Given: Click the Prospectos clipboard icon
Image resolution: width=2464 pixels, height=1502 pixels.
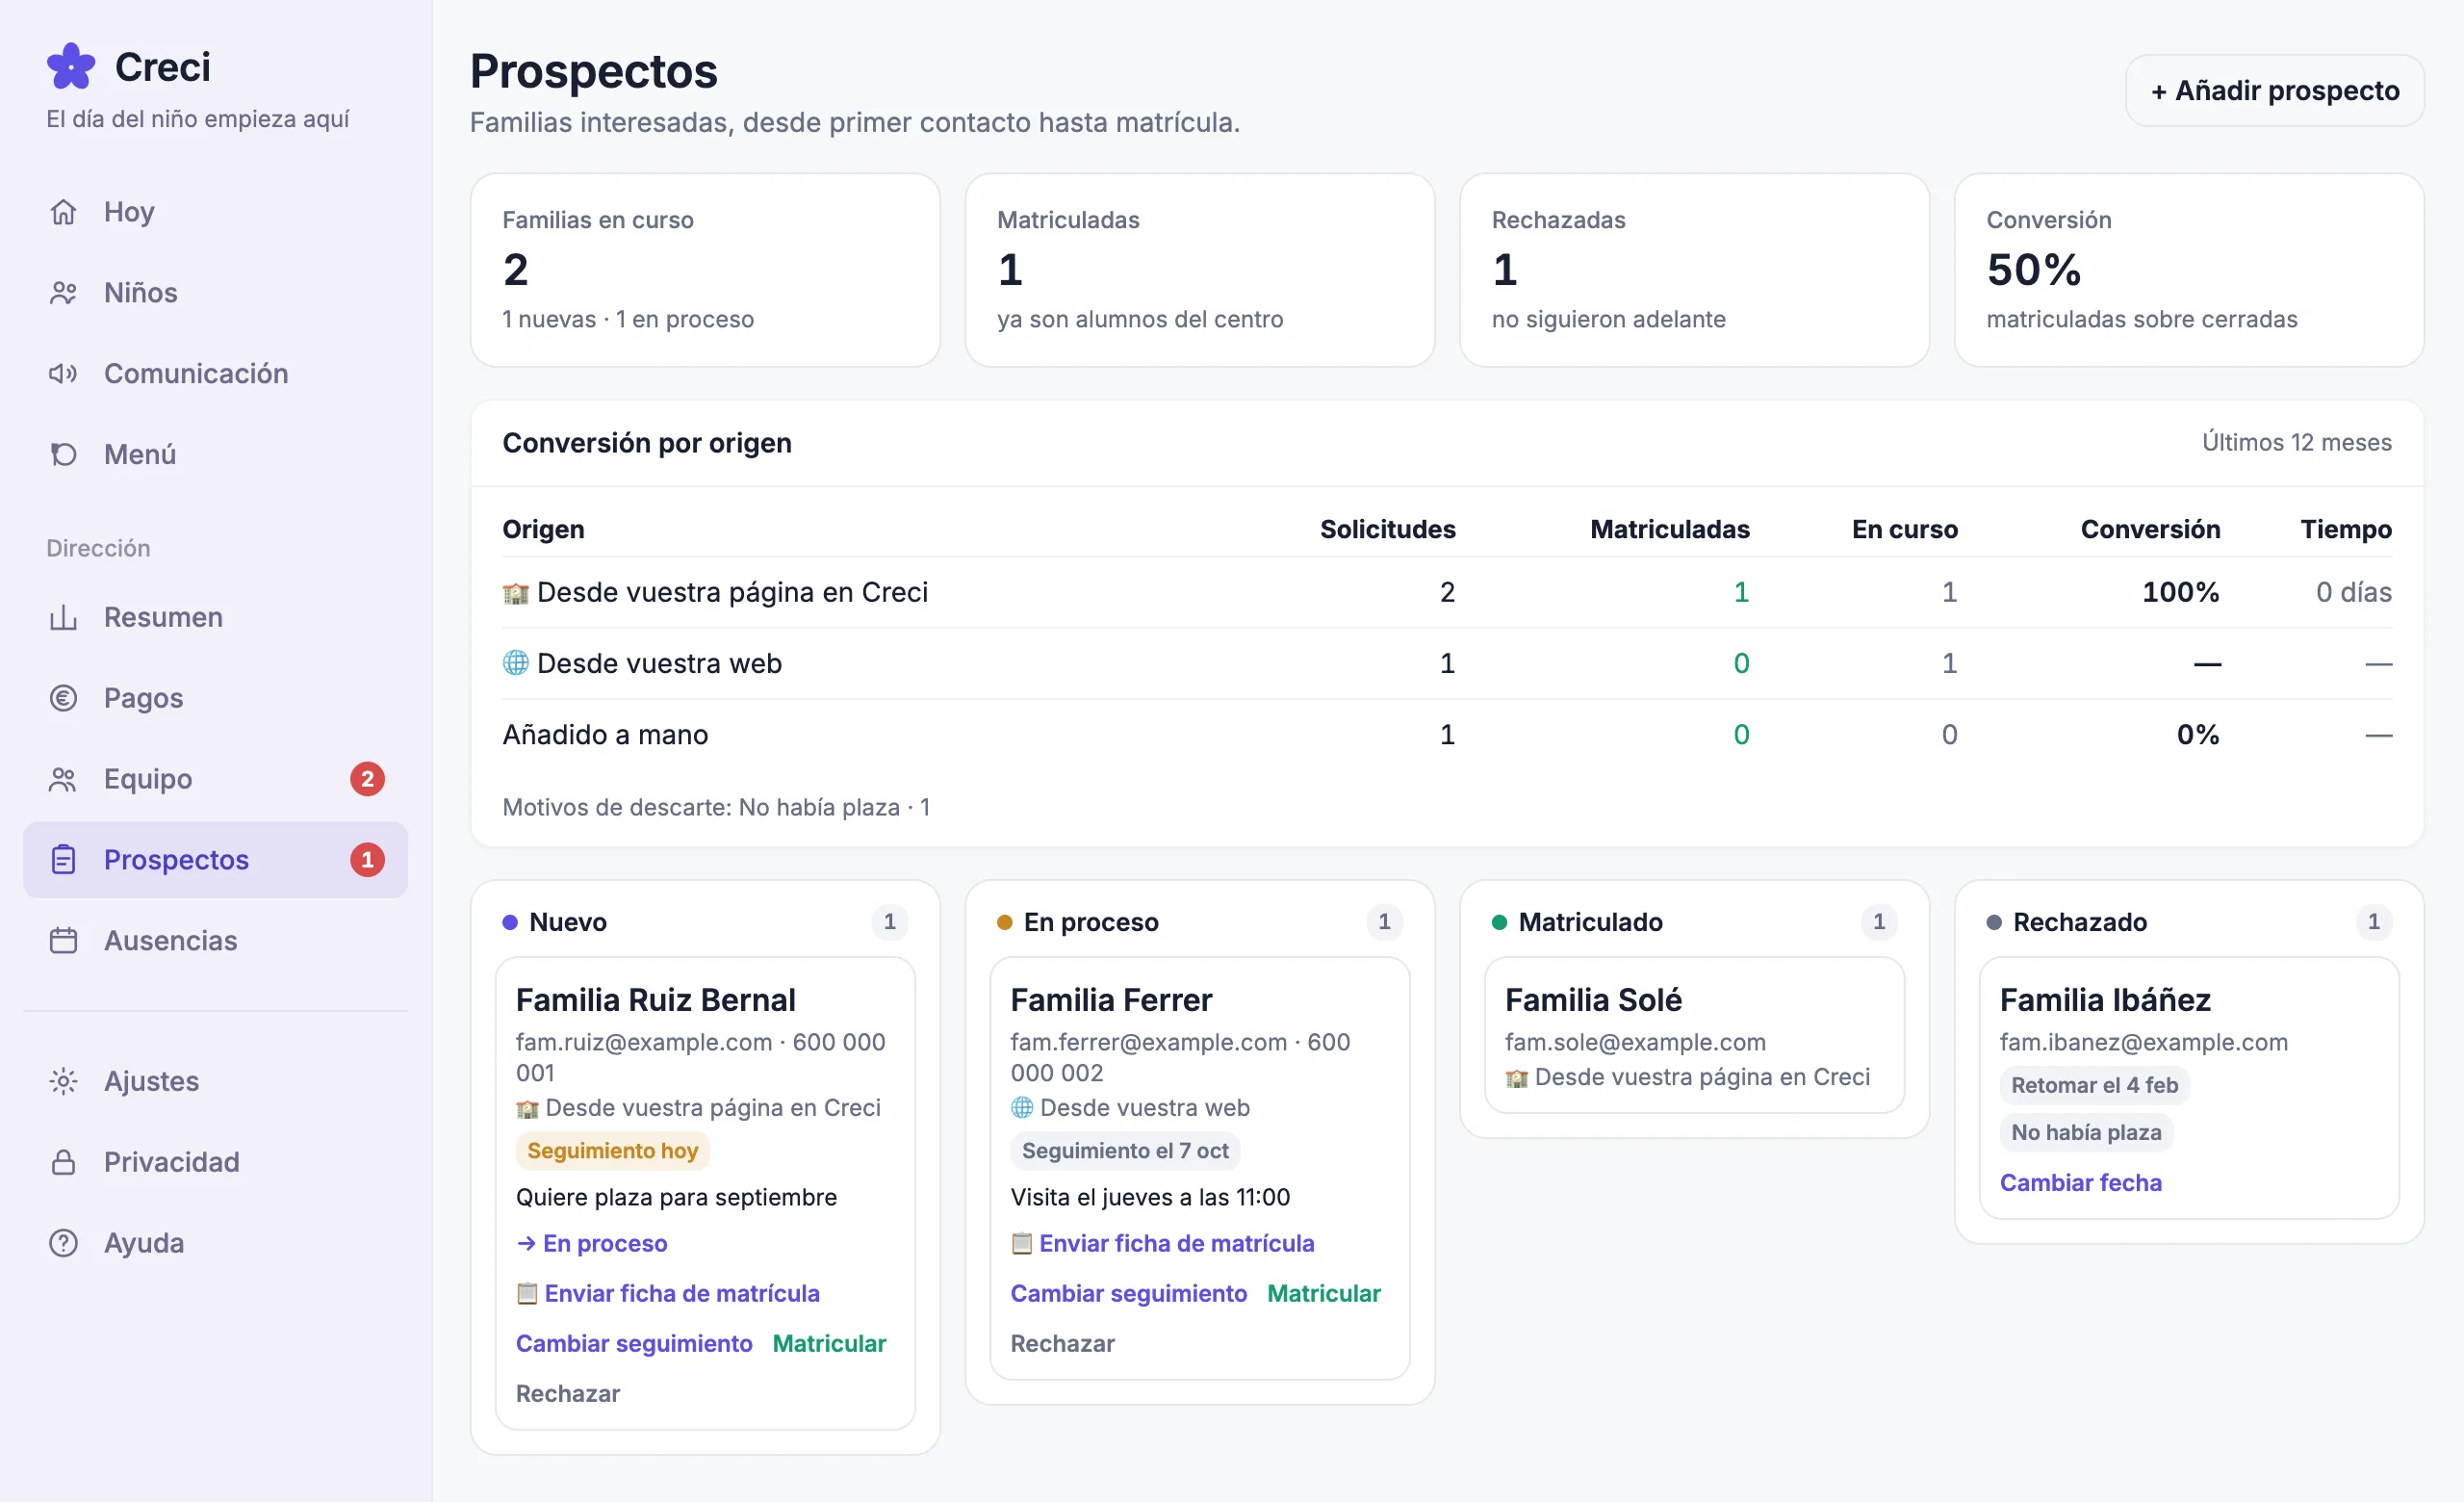Looking at the screenshot, I should click(x=63, y=861).
